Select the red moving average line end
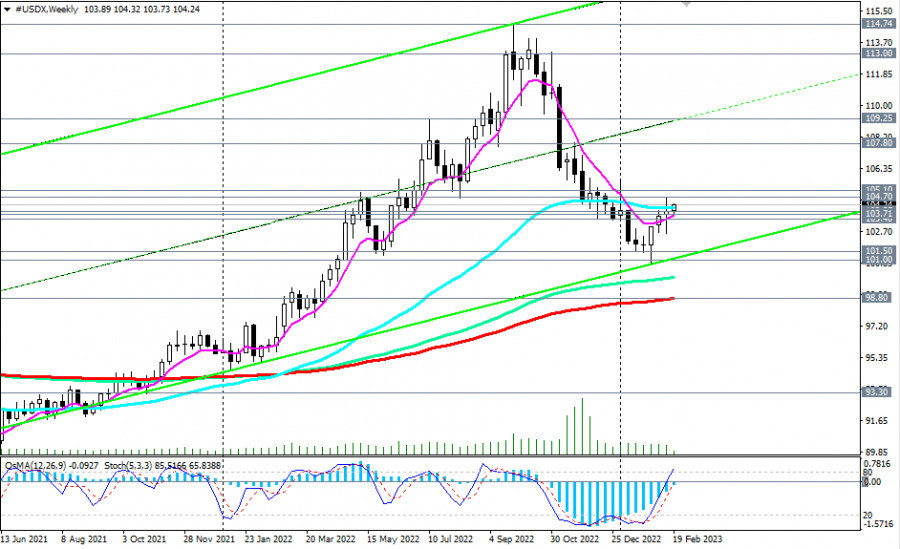 672,298
